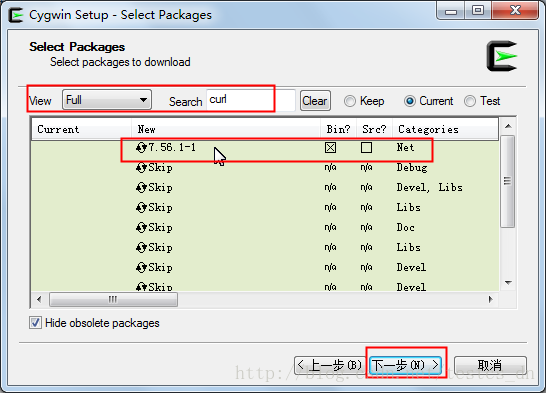This screenshot has height=393, width=546.
Task: Click the horizontal scrollbar right arrow
Action: [x=491, y=299]
